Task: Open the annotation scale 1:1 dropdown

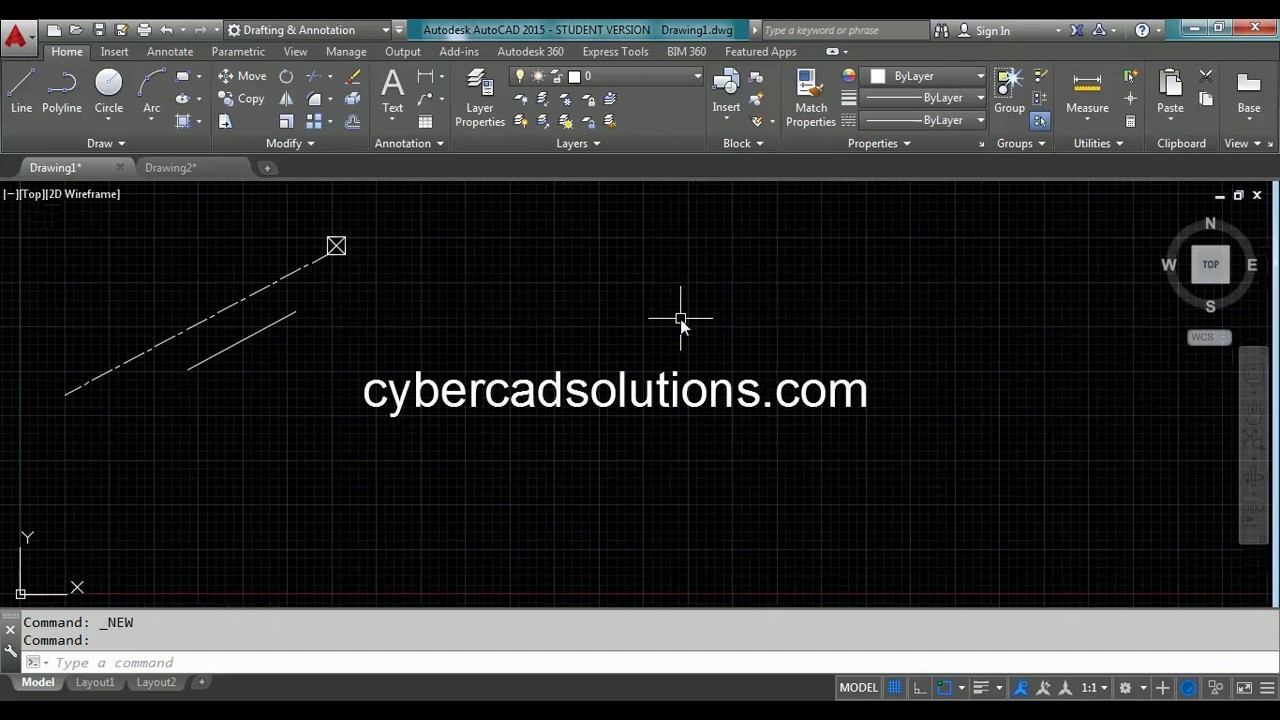Action: click(x=1094, y=688)
